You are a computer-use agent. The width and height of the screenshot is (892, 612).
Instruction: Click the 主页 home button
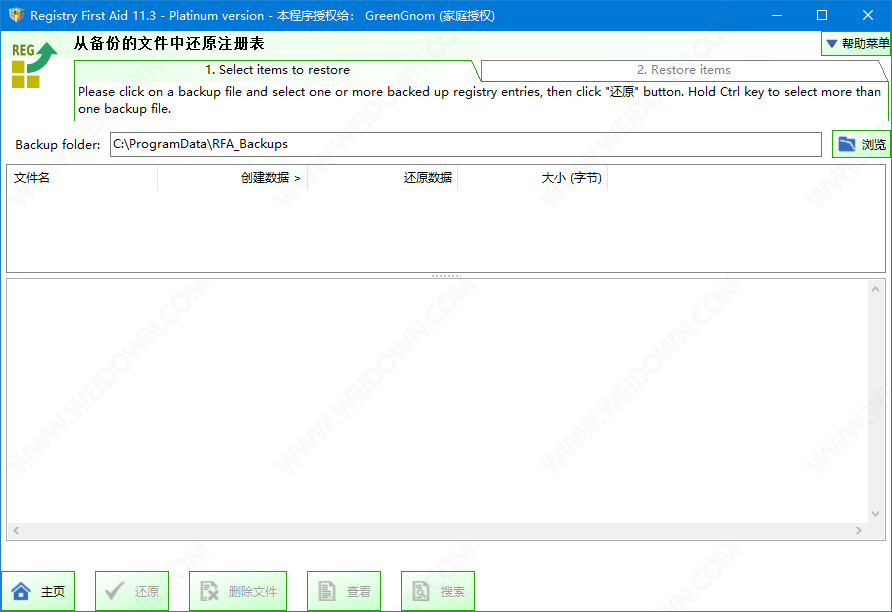pyautogui.click(x=38, y=591)
